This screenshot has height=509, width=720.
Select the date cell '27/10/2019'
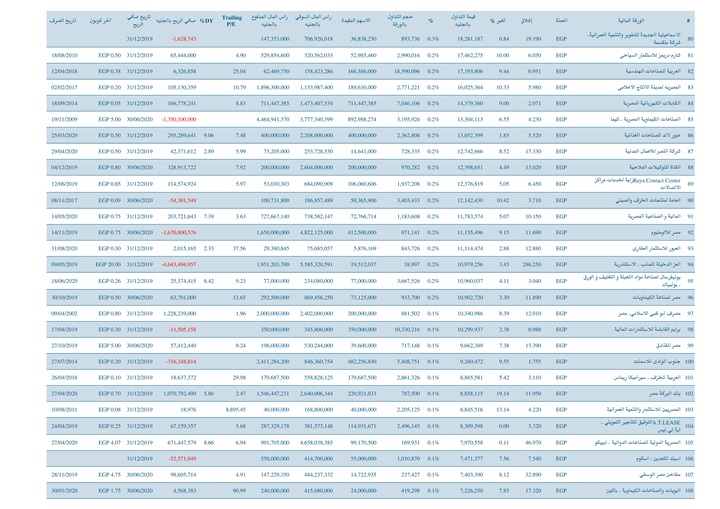[x=64, y=345]
